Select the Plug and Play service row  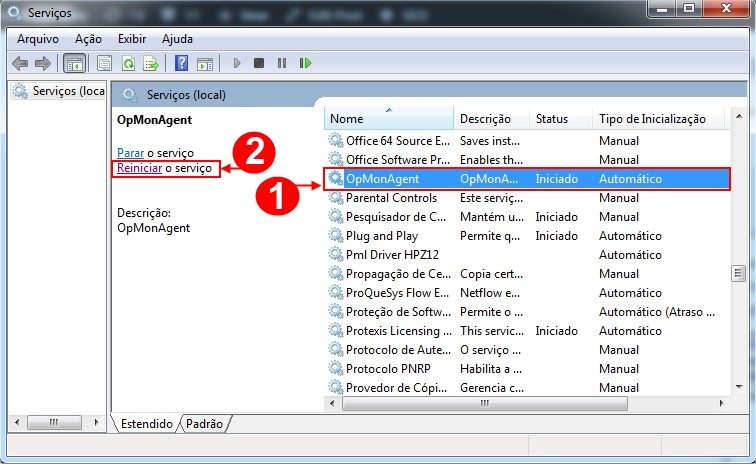click(382, 236)
